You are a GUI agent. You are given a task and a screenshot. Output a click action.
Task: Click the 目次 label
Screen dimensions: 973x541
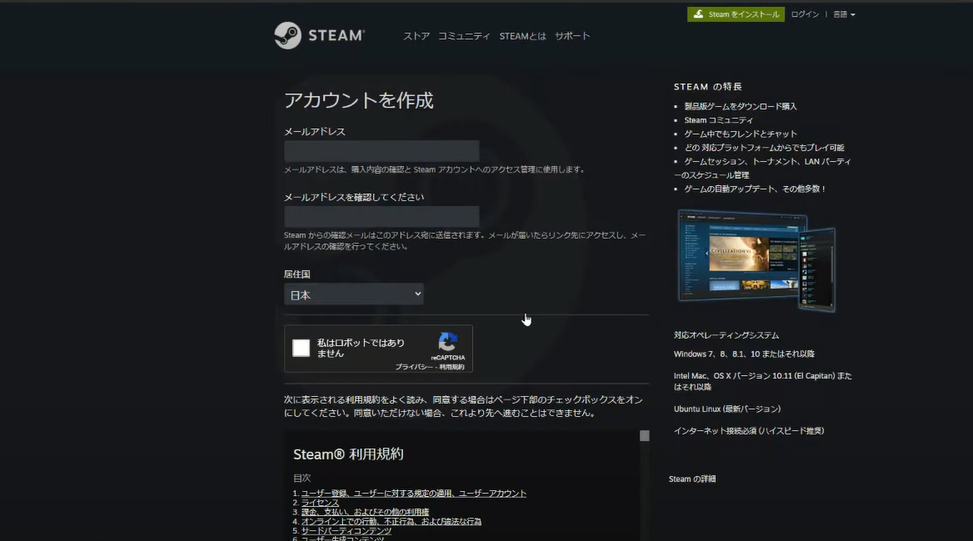coord(302,478)
